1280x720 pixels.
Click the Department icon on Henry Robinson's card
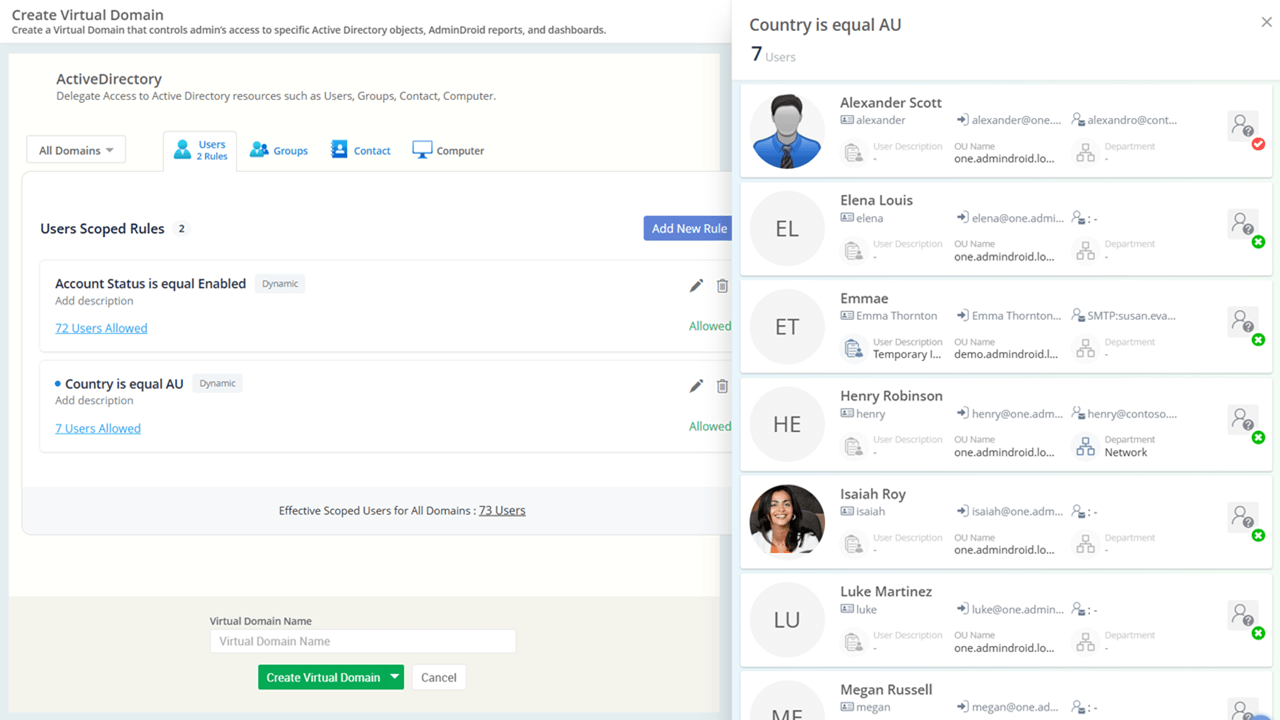point(1084,446)
